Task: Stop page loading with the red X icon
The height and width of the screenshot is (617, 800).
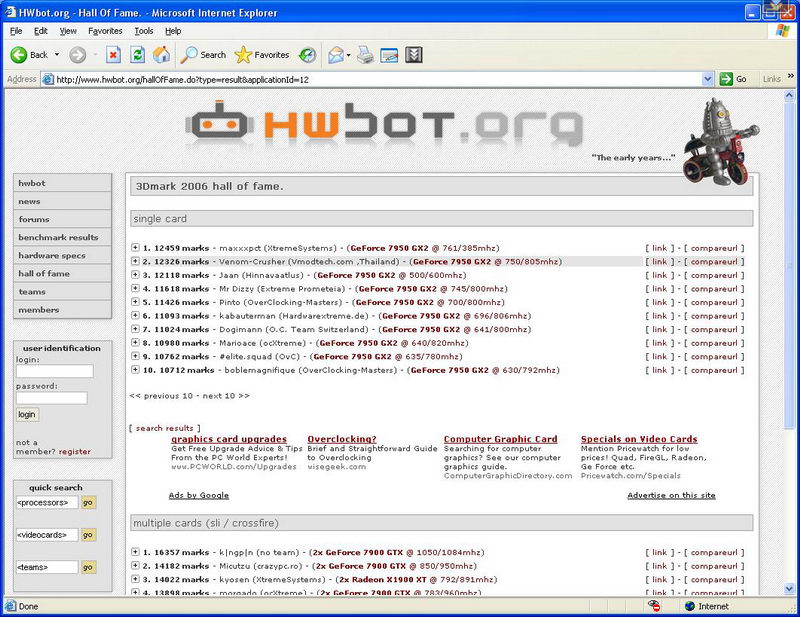Action: [x=113, y=55]
